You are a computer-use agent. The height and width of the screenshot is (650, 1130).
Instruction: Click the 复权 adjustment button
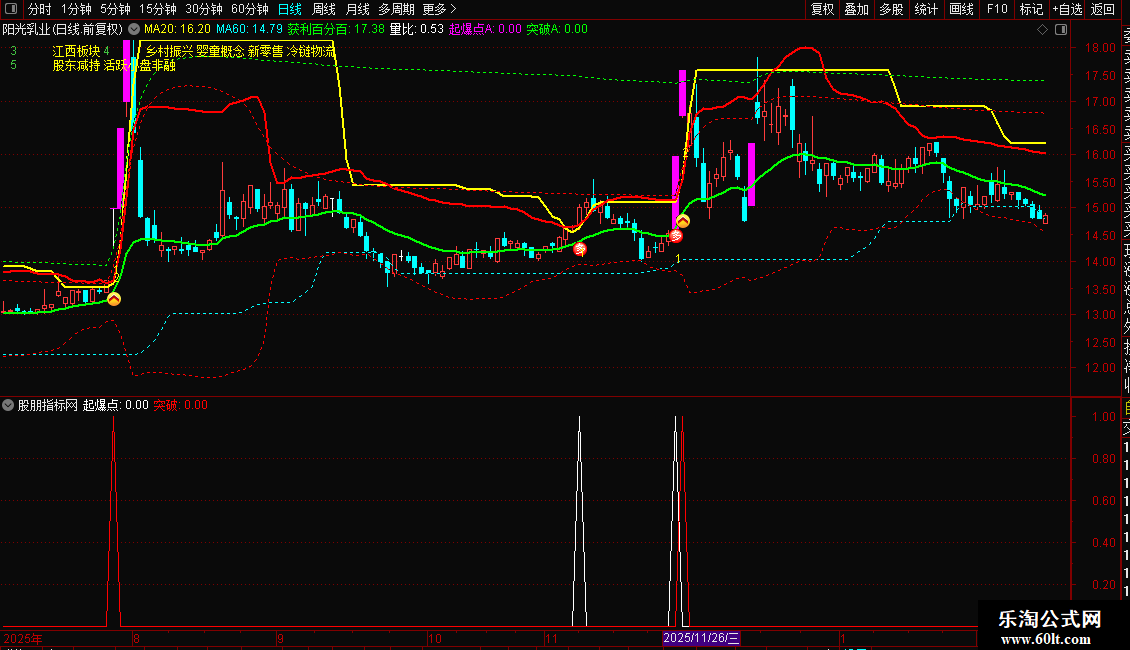[x=822, y=9]
